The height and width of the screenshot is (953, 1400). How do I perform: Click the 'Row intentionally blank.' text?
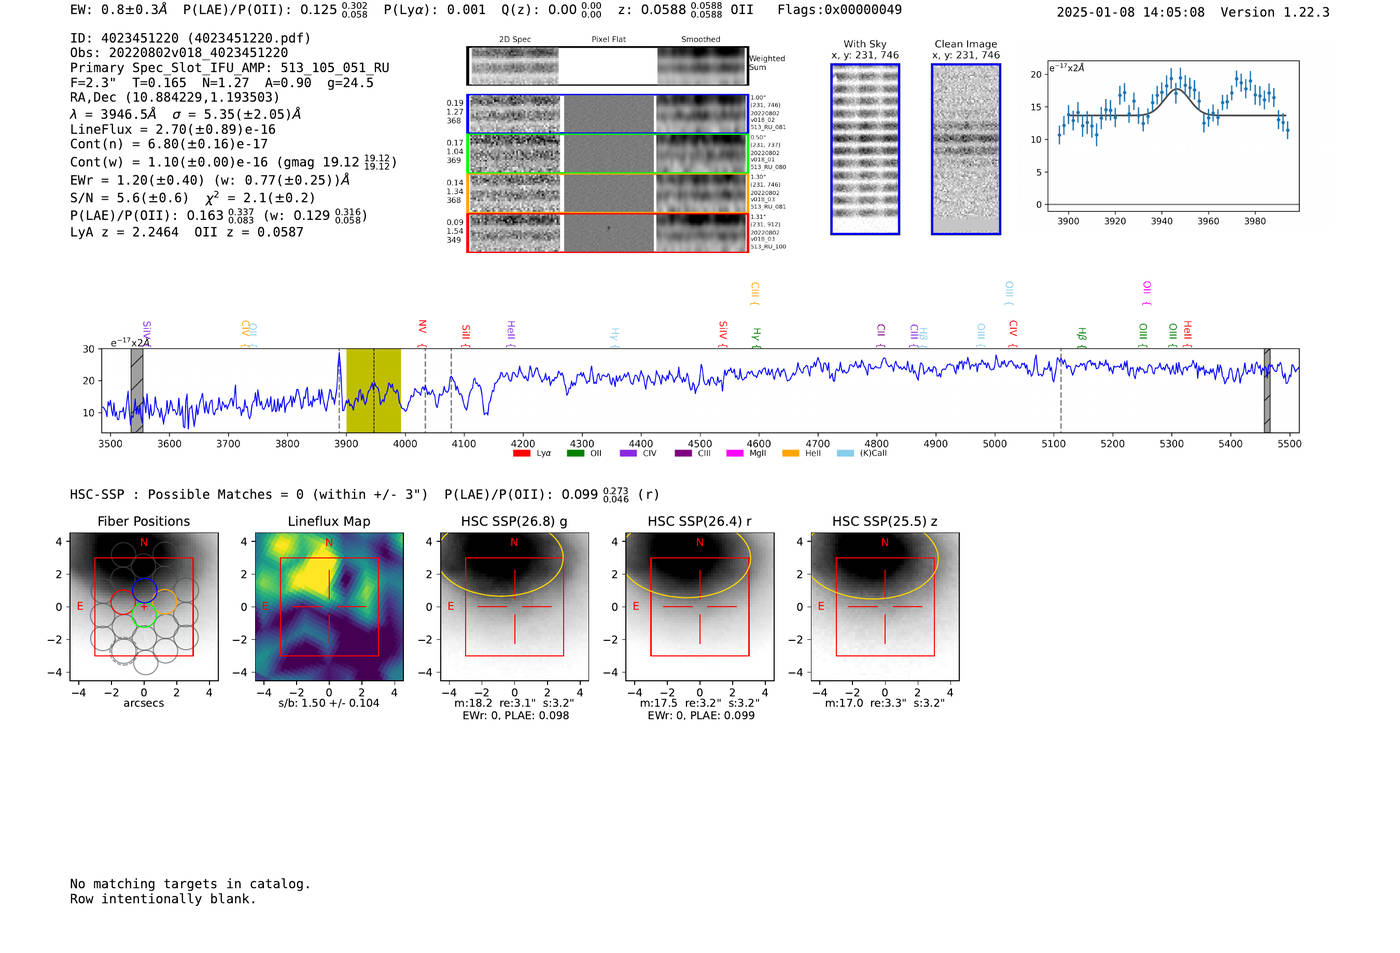pyautogui.click(x=163, y=899)
